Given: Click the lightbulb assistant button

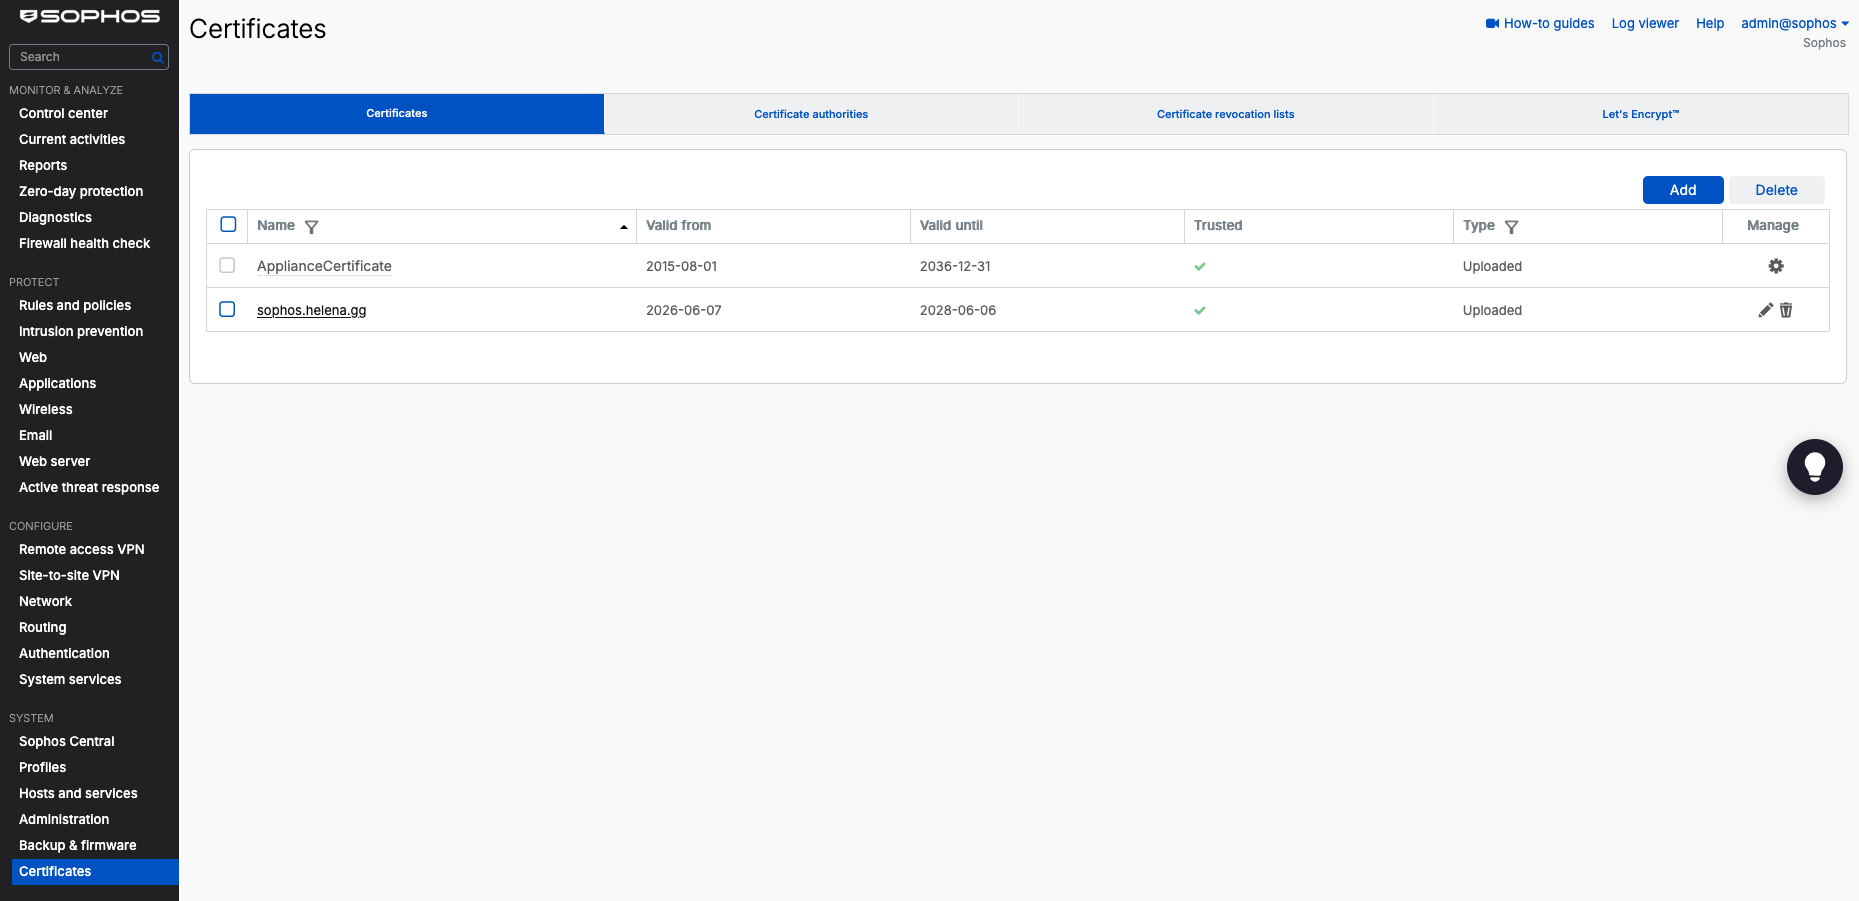Looking at the screenshot, I should click(x=1815, y=467).
